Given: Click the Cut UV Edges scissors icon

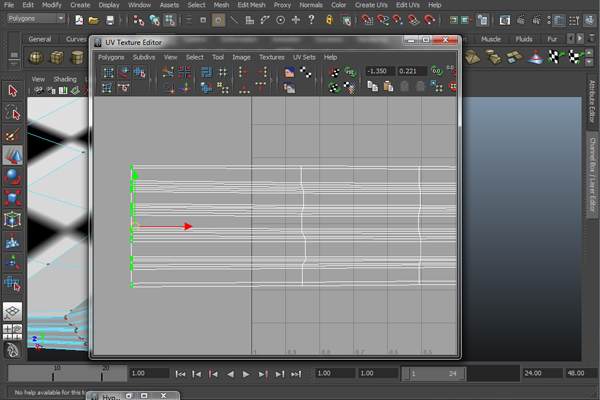Looking at the screenshot, I should (x=168, y=72).
